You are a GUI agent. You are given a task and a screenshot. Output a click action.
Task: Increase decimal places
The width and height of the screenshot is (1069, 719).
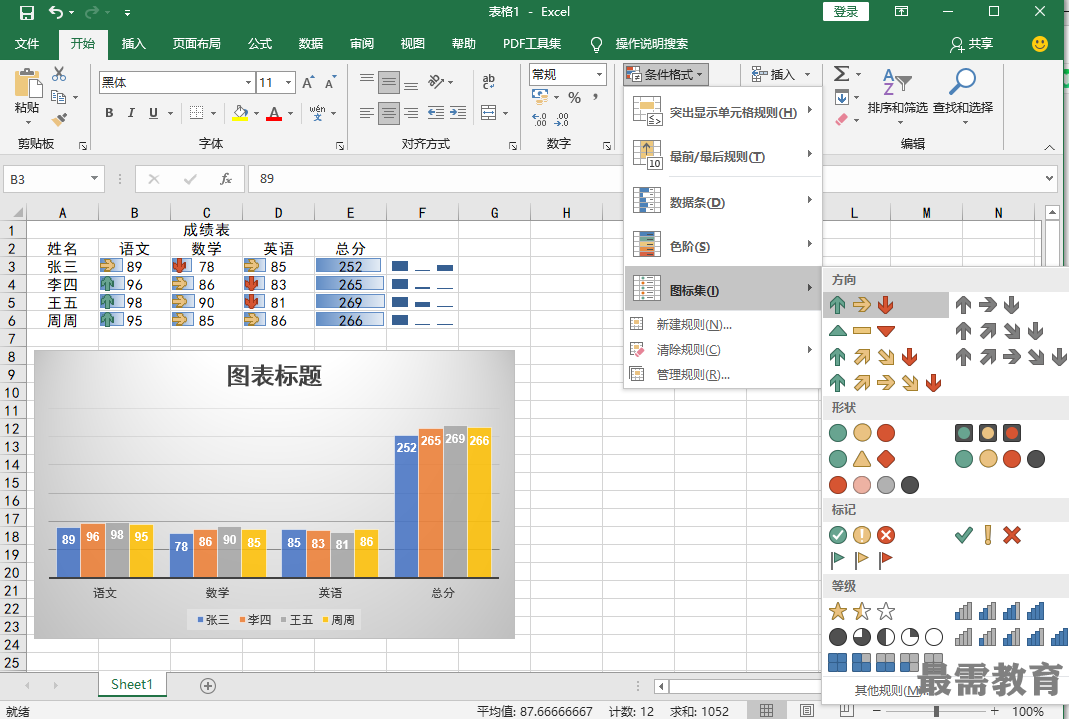540,120
